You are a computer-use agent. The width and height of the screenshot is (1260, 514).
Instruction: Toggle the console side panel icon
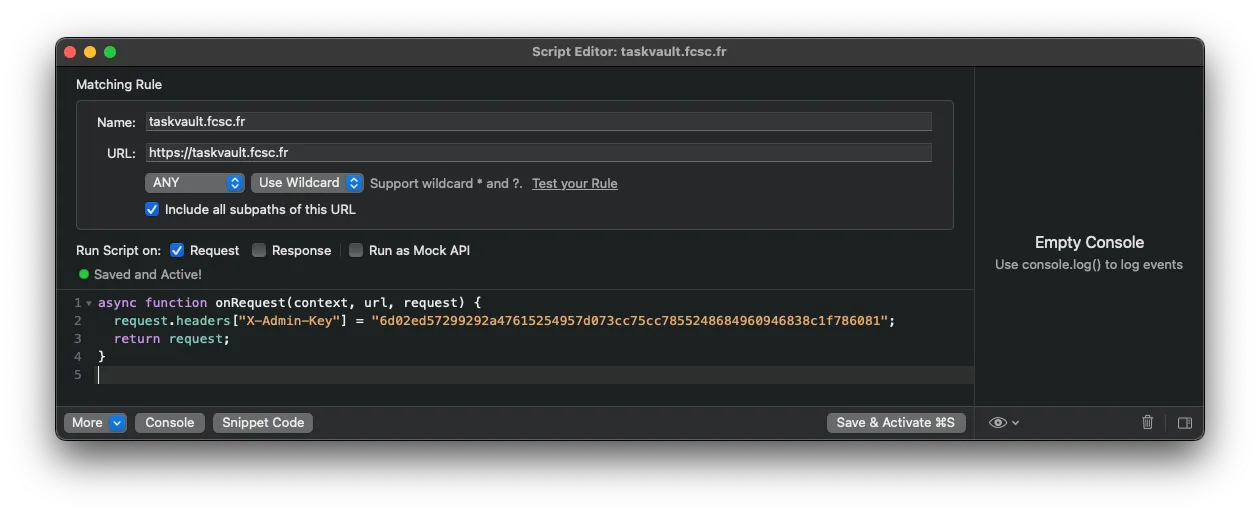tap(1185, 423)
